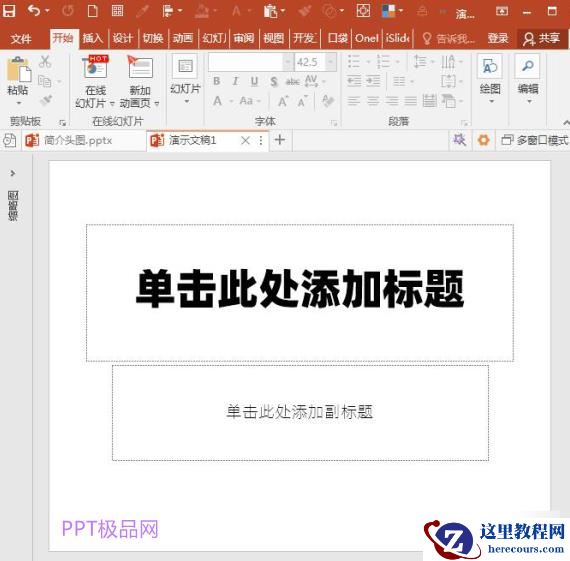The image size is (570, 561).
Task: Click Increase Font Size icon
Action: tap(283, 101)
